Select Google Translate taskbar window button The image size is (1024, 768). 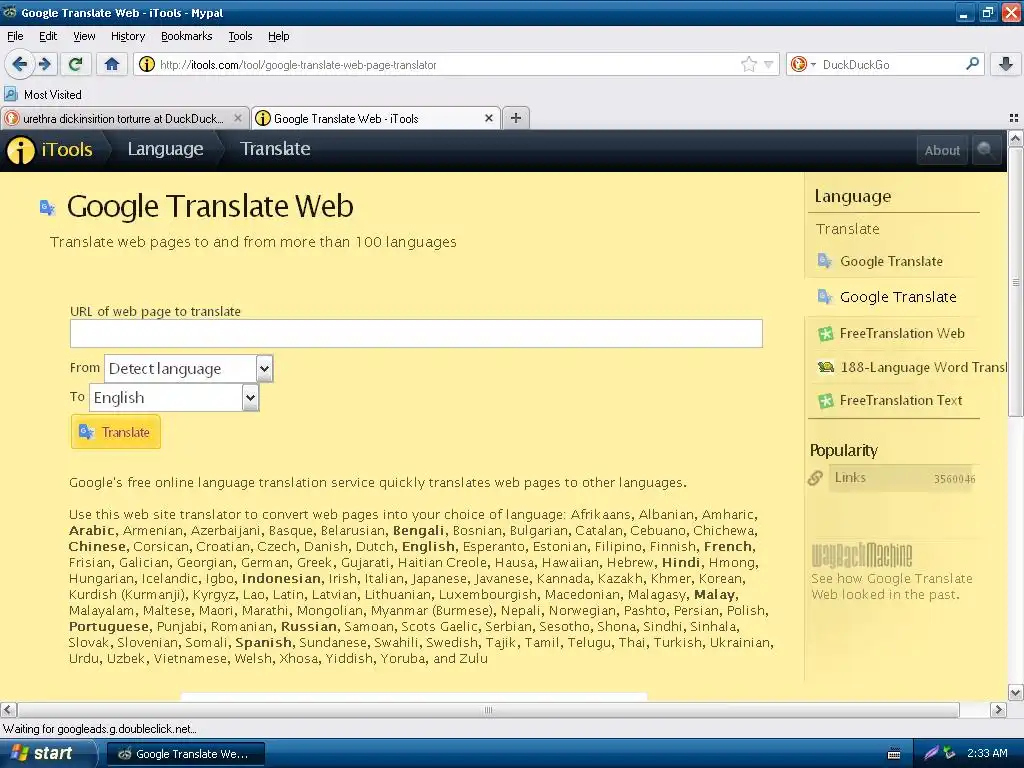point(185,754)
